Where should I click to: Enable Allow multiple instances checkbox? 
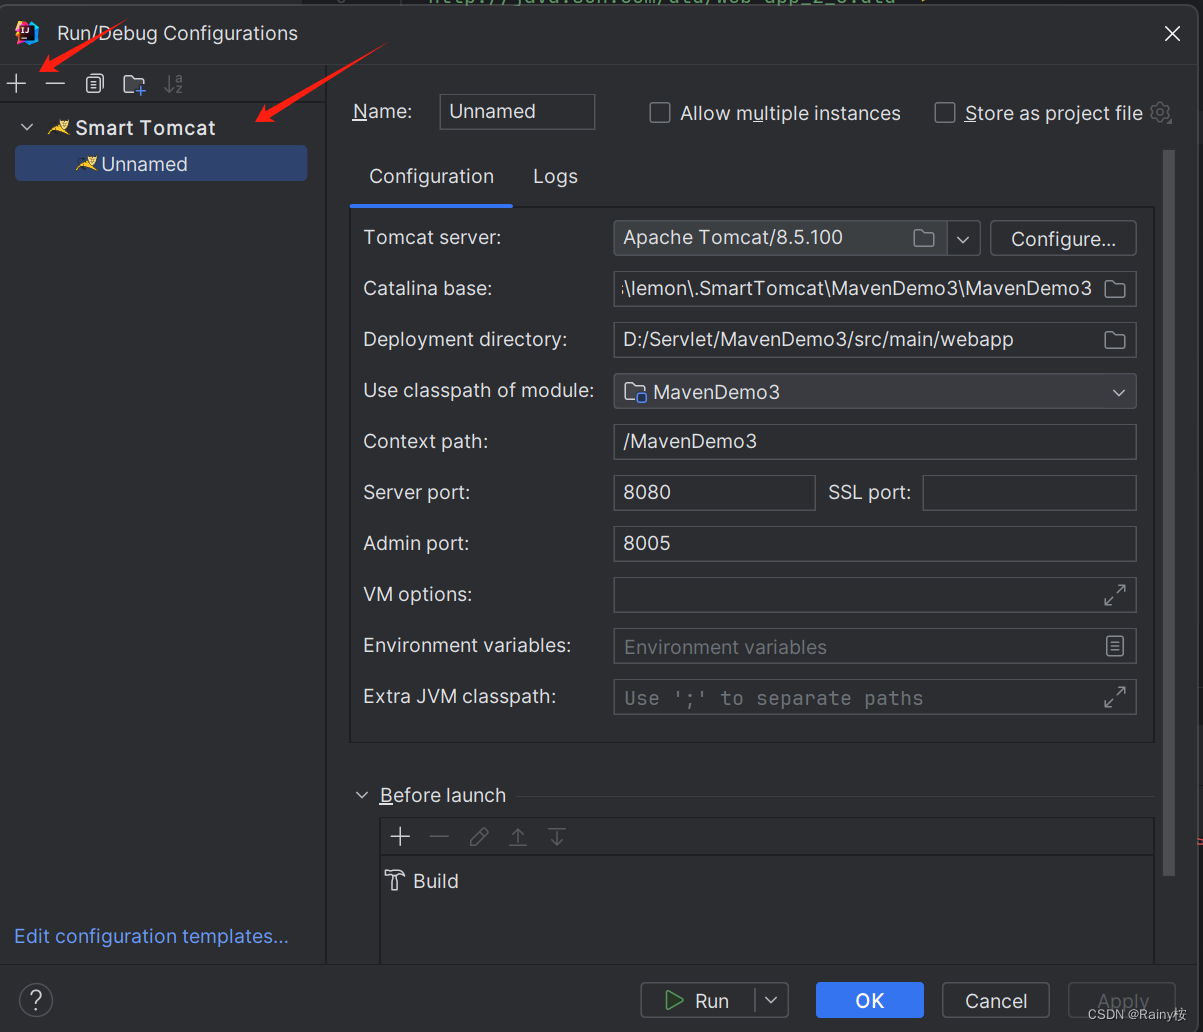pos(660,113)
